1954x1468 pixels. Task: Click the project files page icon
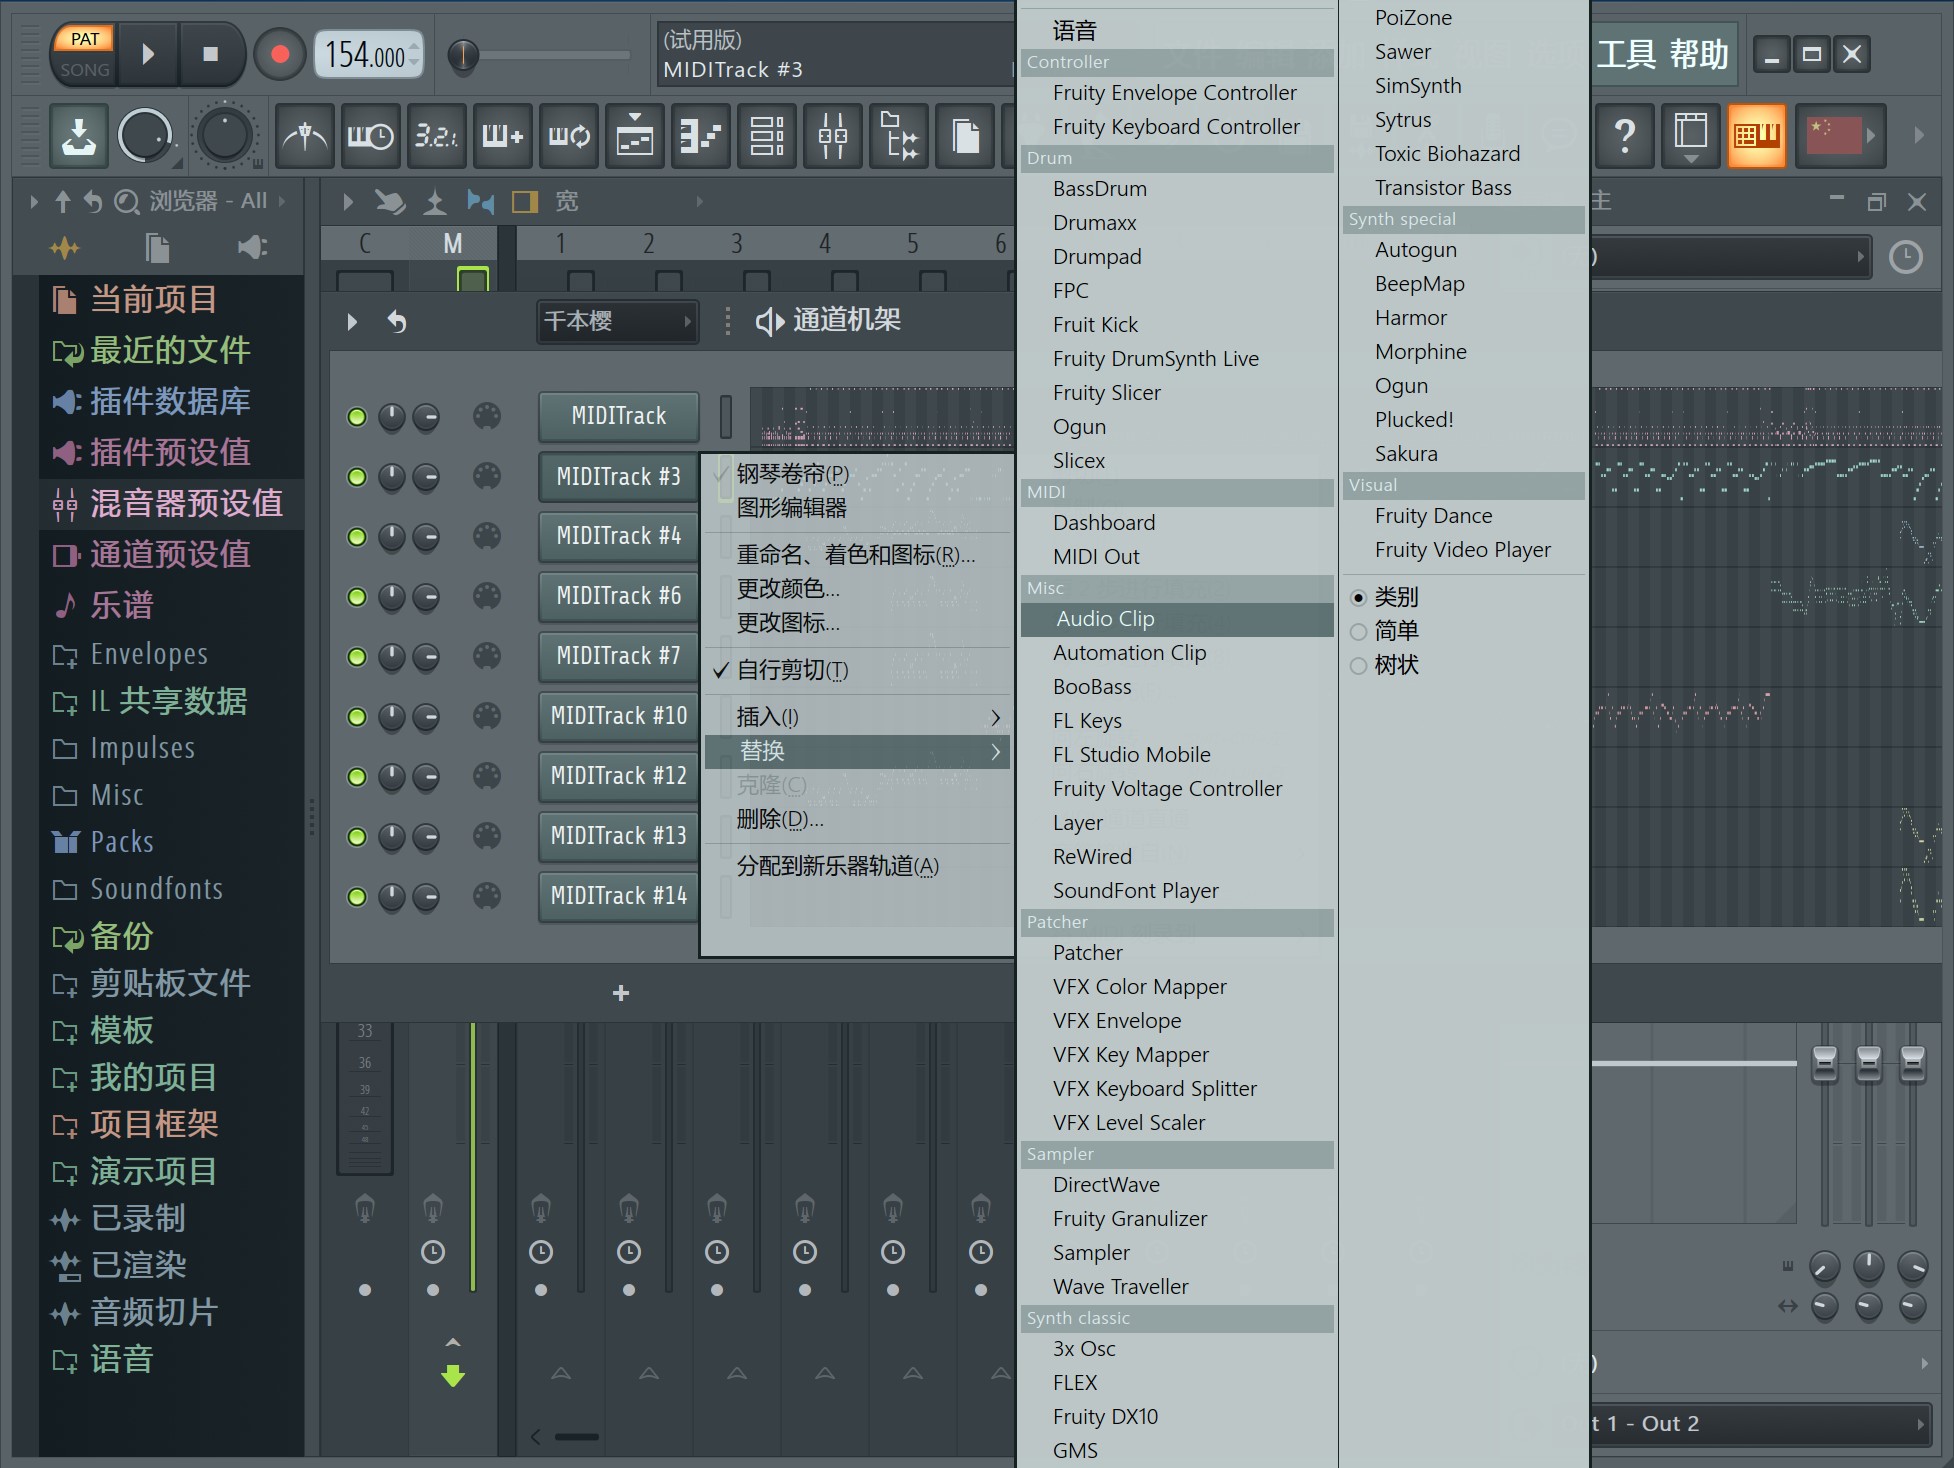(x=964, y=135)
